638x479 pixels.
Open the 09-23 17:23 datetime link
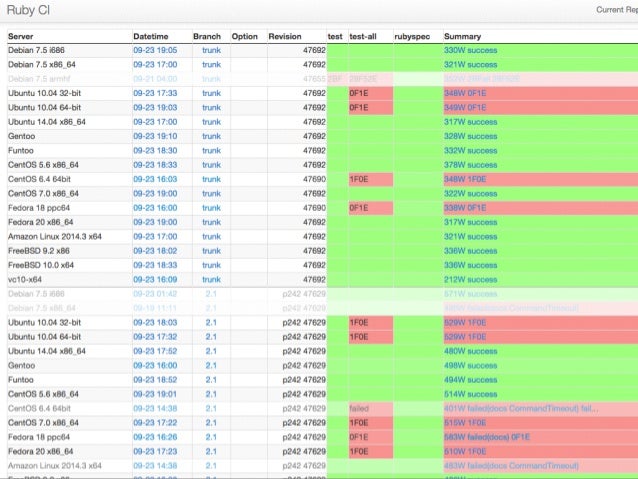[155, 451]
